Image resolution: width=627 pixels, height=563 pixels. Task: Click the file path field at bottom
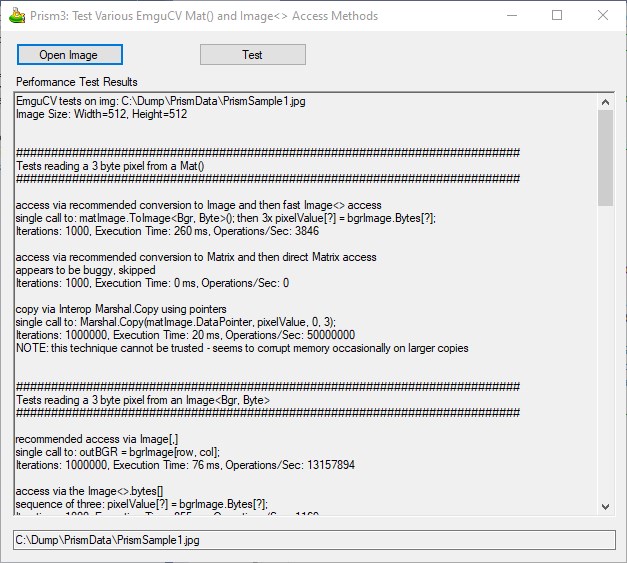[314, 540]
